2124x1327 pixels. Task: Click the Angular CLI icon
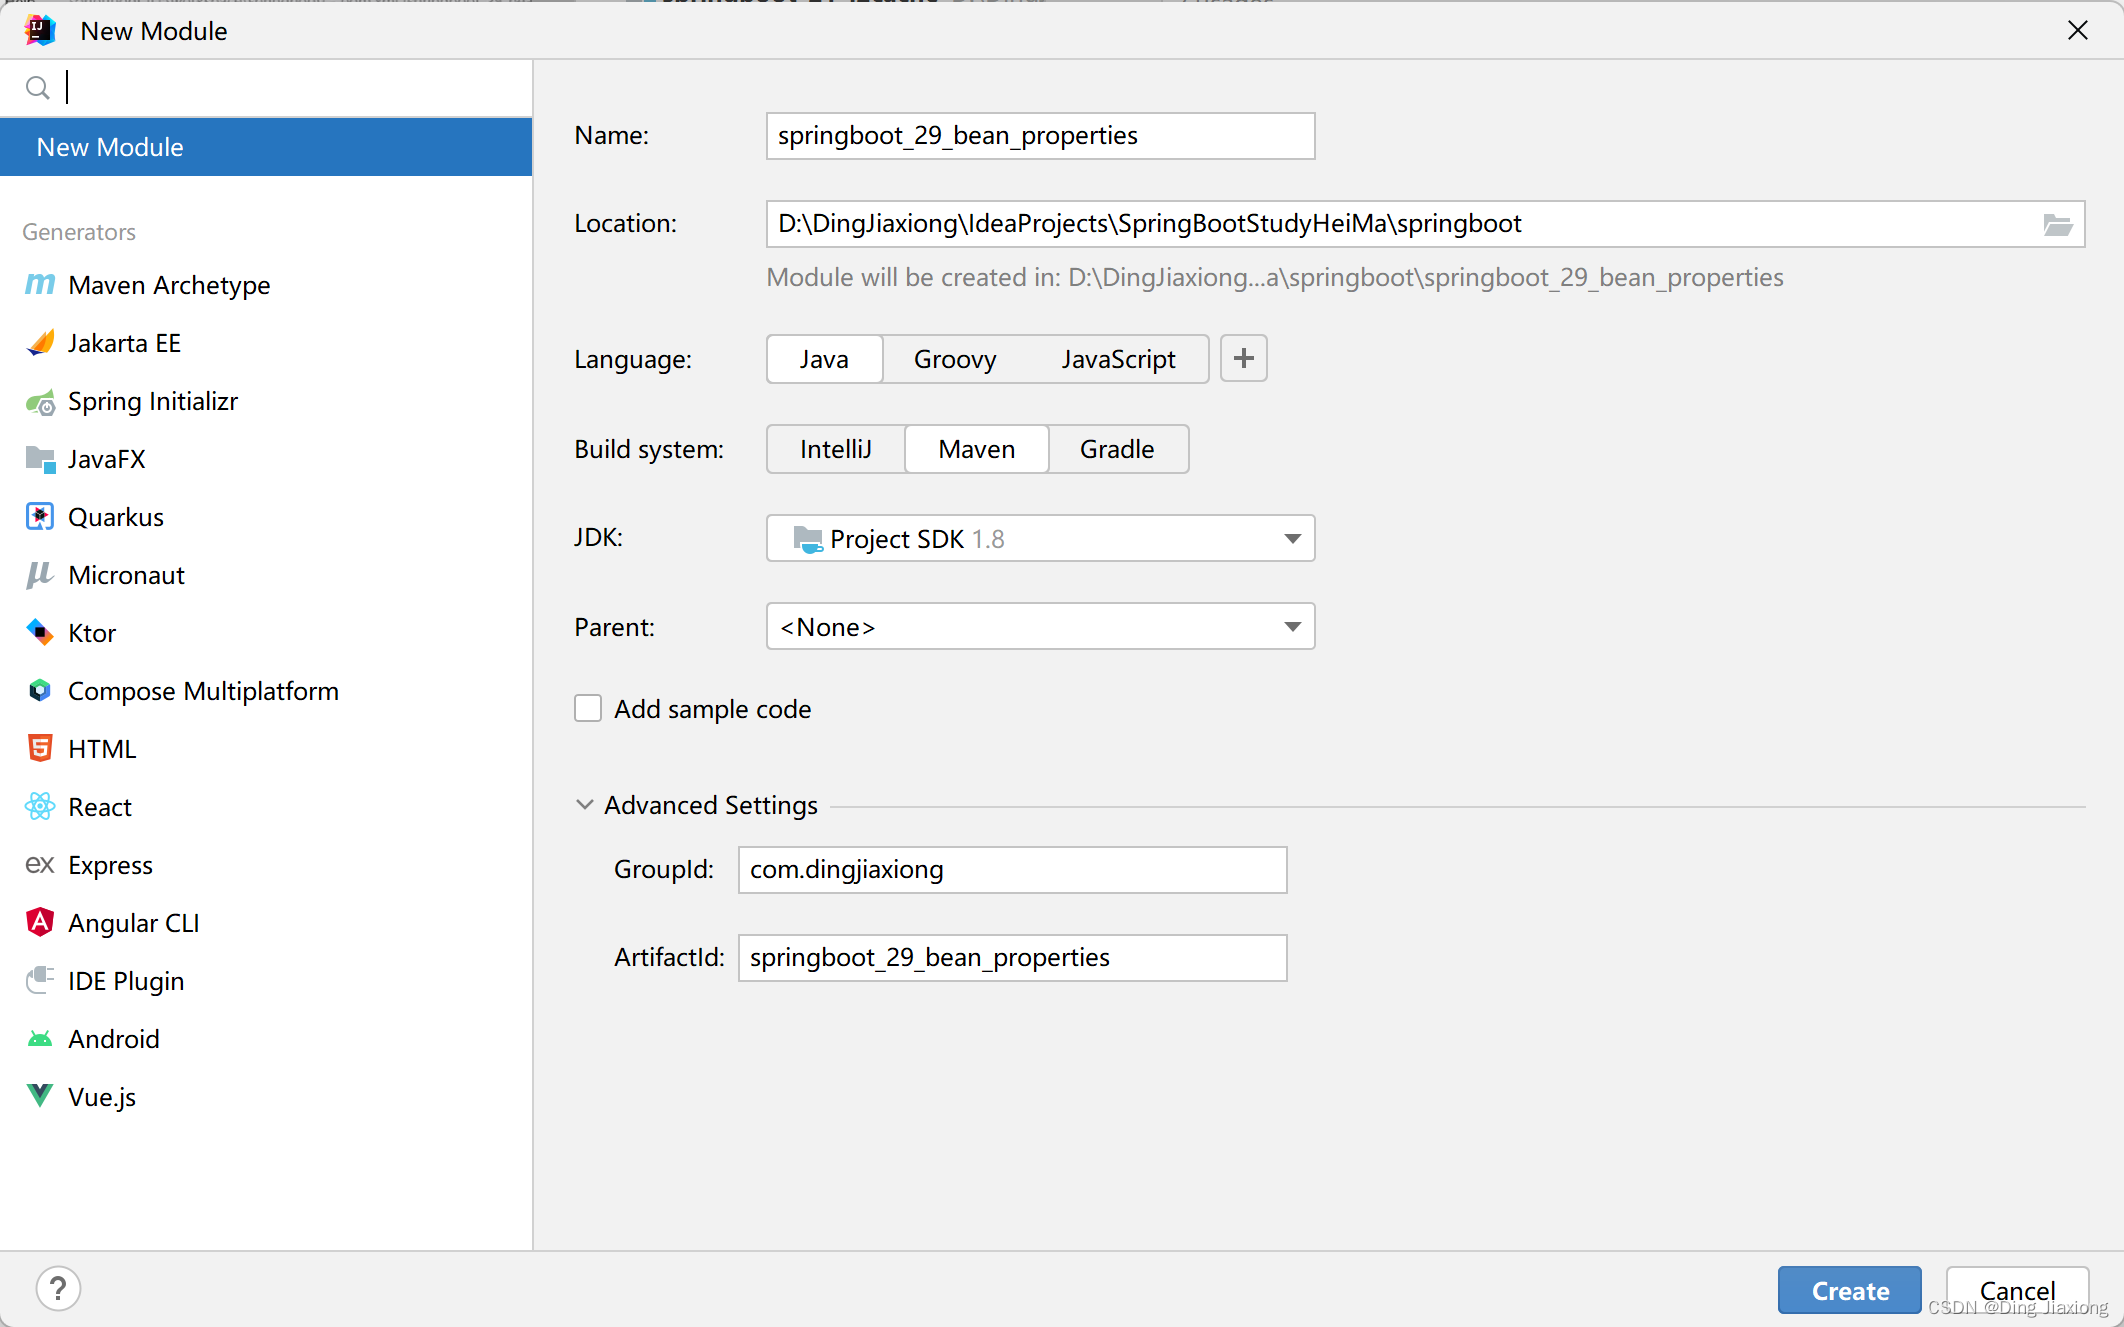pyautogui.click(x=40, y=922)
